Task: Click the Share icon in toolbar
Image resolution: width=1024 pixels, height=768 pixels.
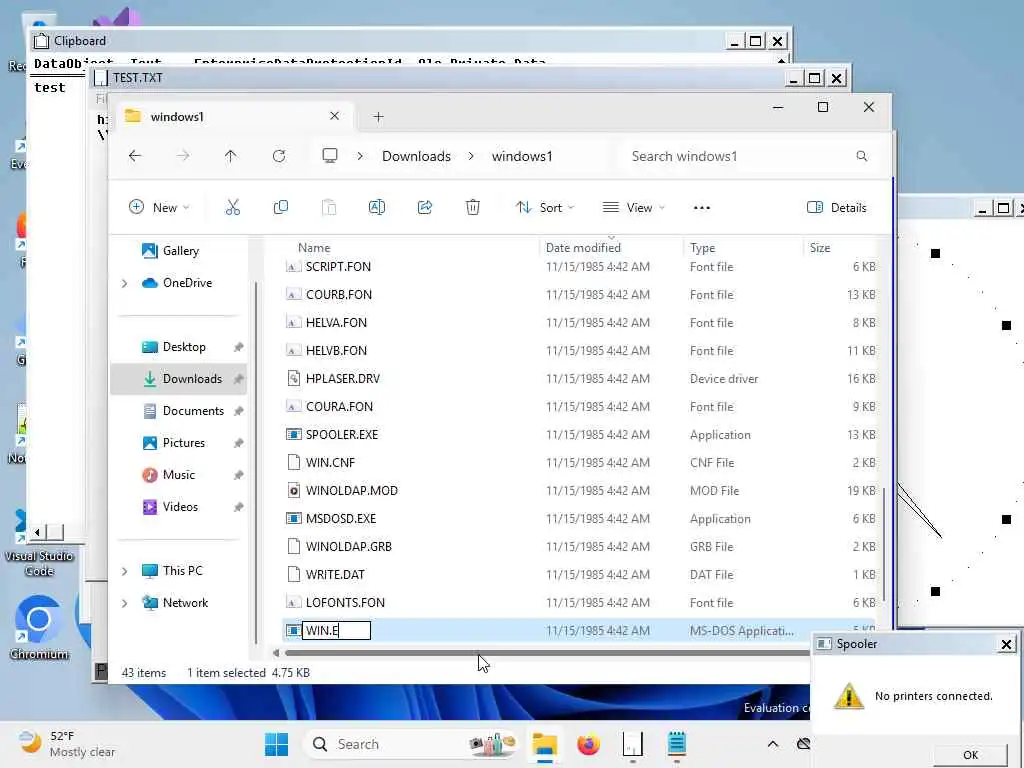Action: point(424,208)
